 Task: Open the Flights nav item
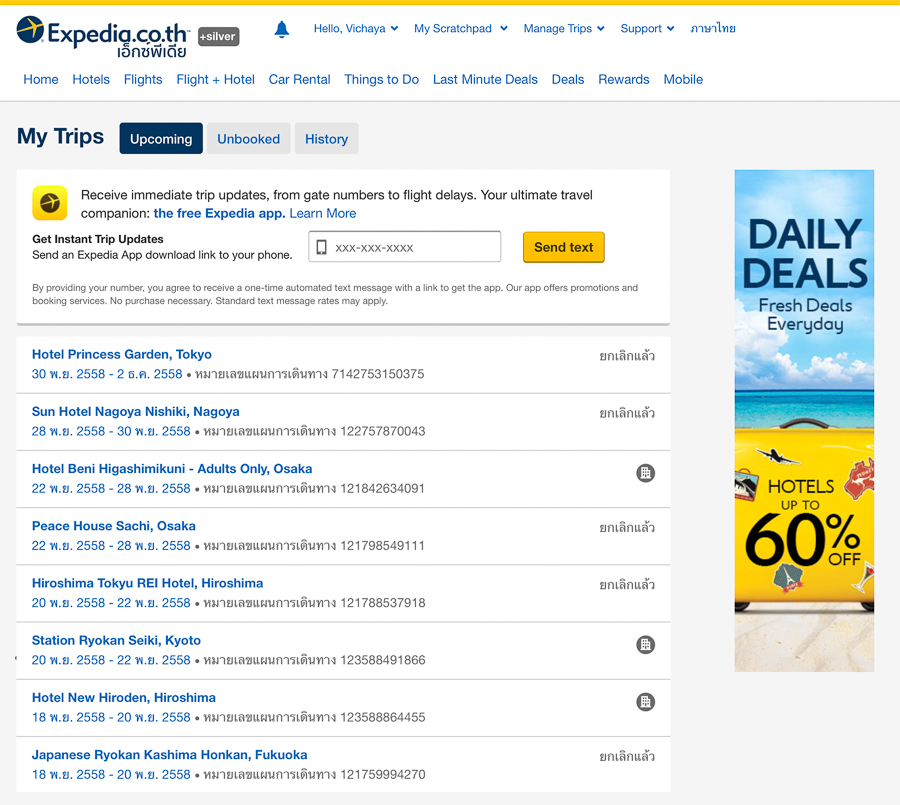(143, 79)
